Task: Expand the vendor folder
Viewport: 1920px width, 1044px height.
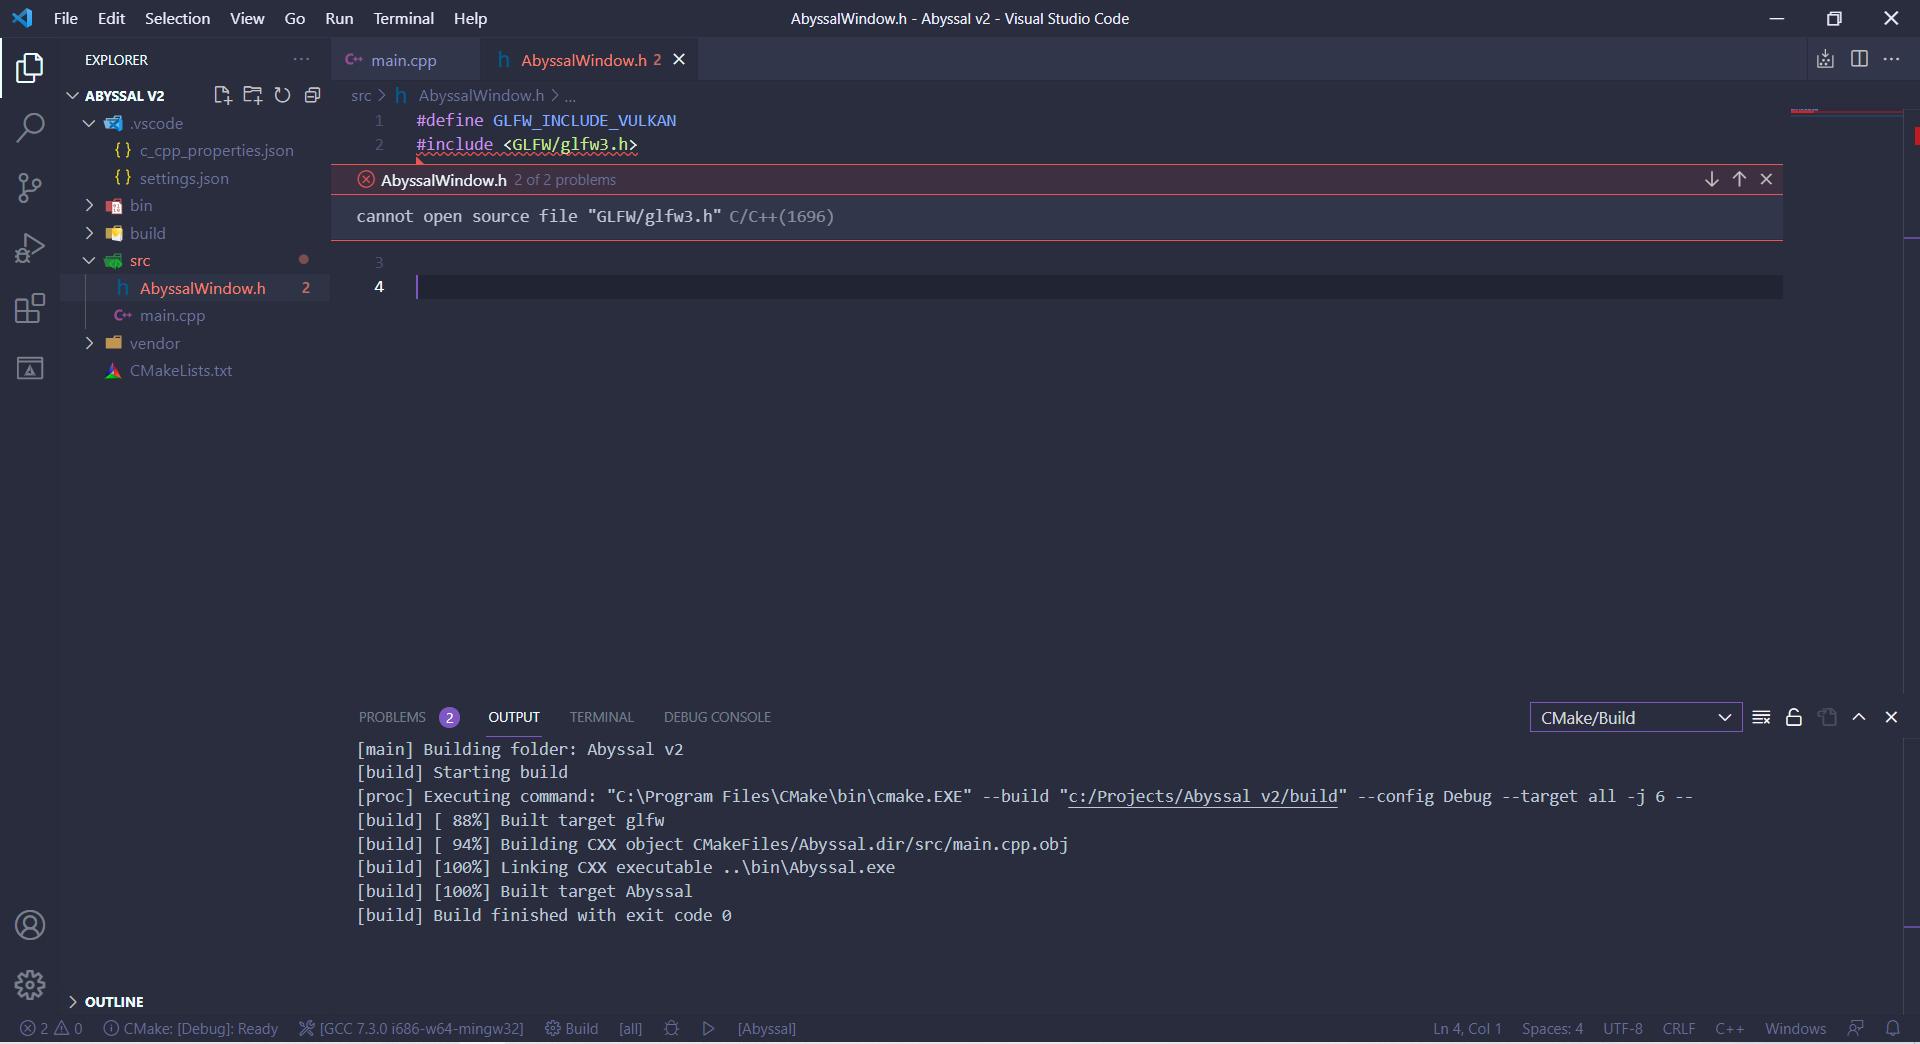Action: 154,343
